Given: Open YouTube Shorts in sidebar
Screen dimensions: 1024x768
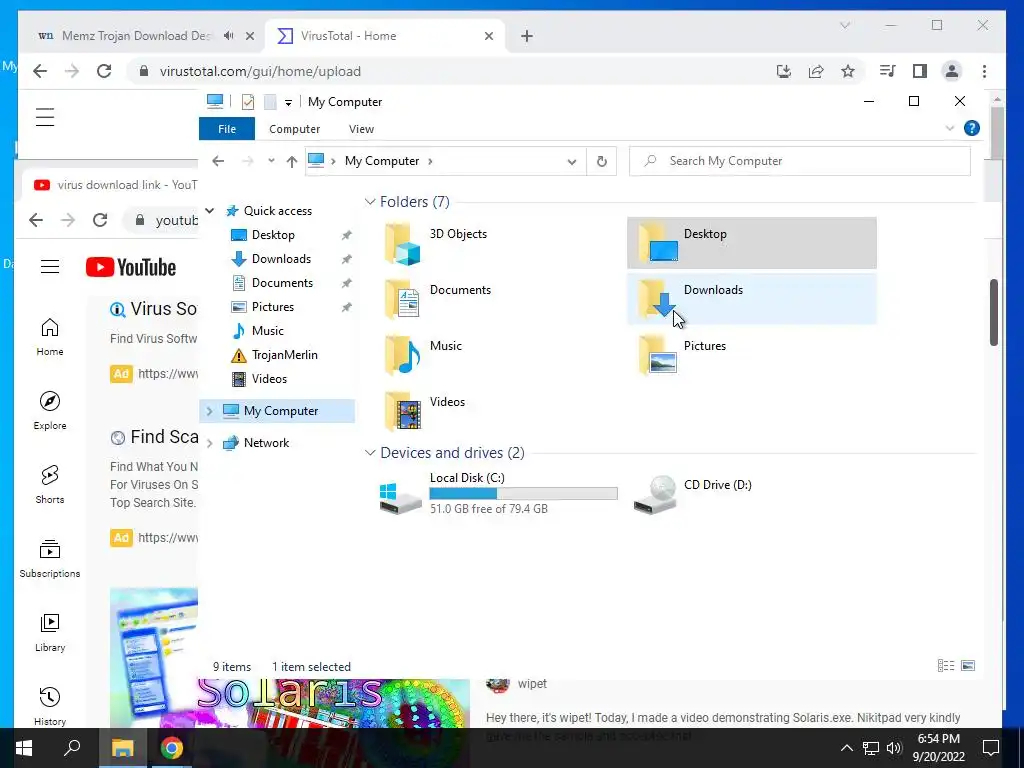Looking at the screenshot, I should coord(50,485).
